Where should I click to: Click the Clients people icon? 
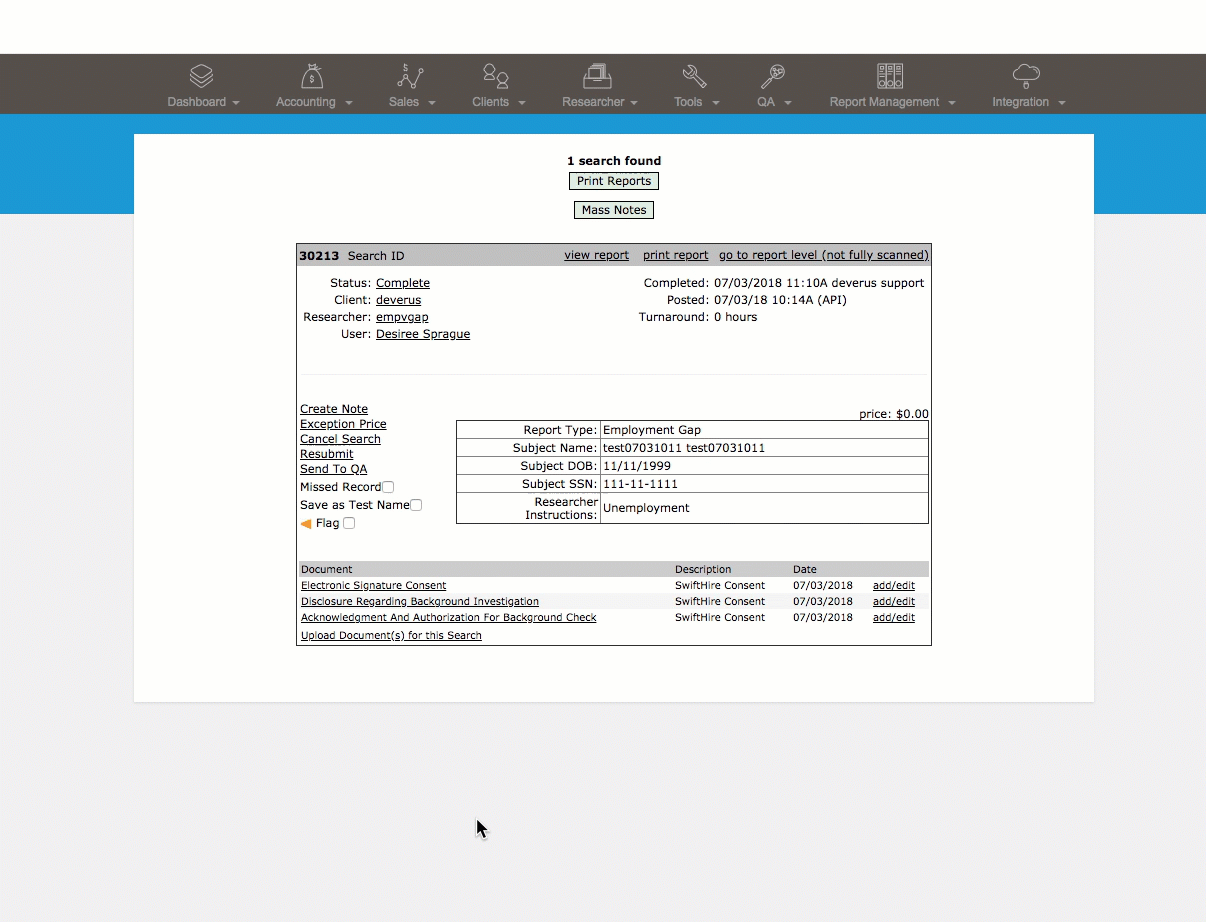tap(496, 76)
